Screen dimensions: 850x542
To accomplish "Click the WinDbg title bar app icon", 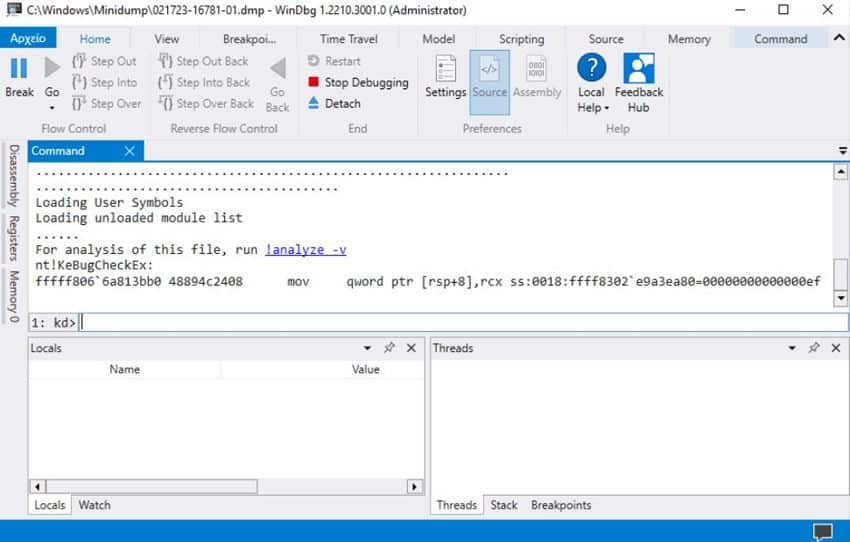I will 13,9.
